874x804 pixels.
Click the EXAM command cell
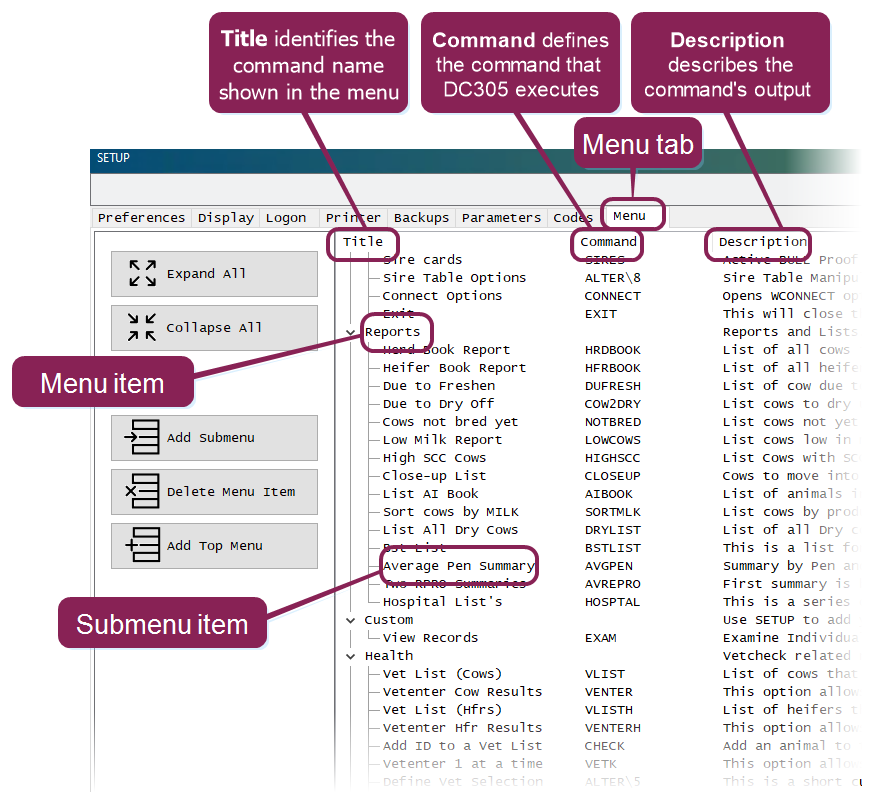pos(600,638)
